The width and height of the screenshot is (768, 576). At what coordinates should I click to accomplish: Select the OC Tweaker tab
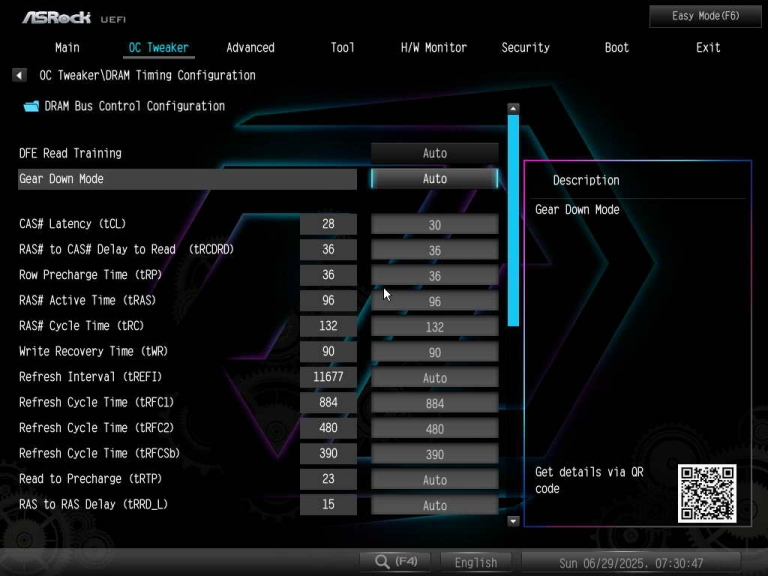(x=158, y=48)
